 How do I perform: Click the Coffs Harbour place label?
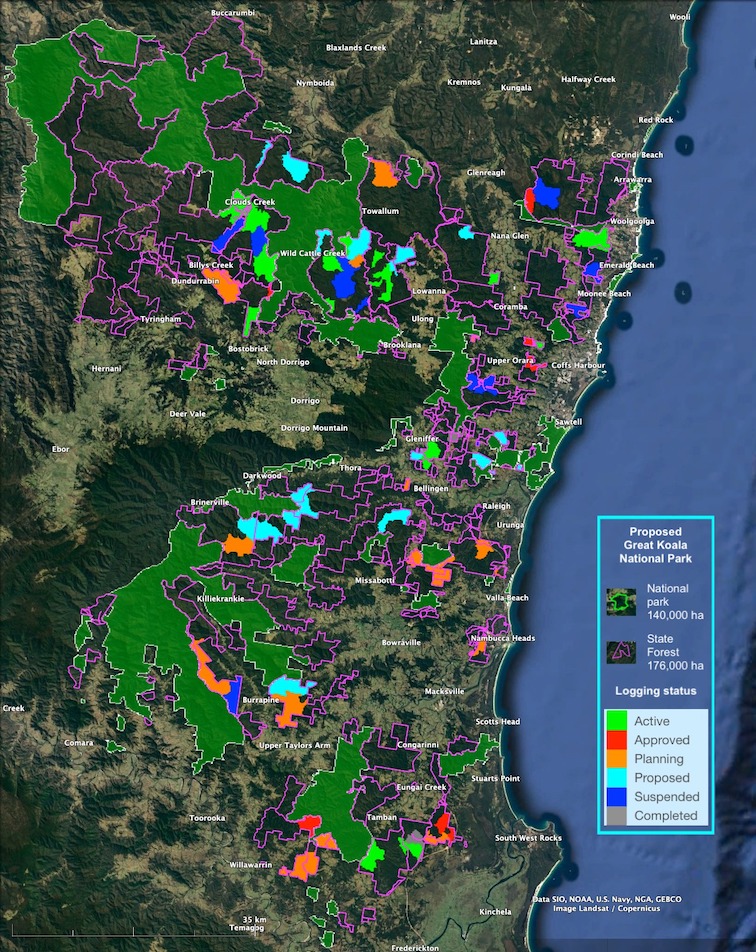[578, 366]
